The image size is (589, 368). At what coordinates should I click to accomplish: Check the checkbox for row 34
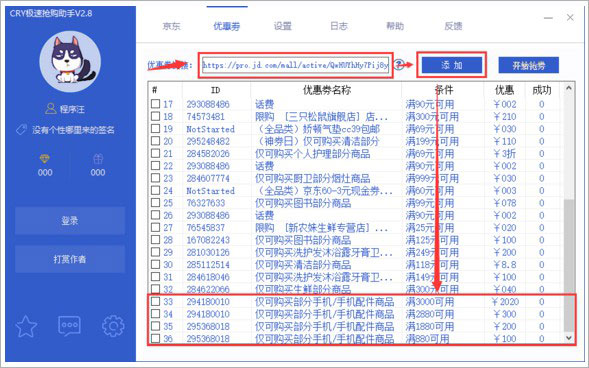[x=156, y=314]
